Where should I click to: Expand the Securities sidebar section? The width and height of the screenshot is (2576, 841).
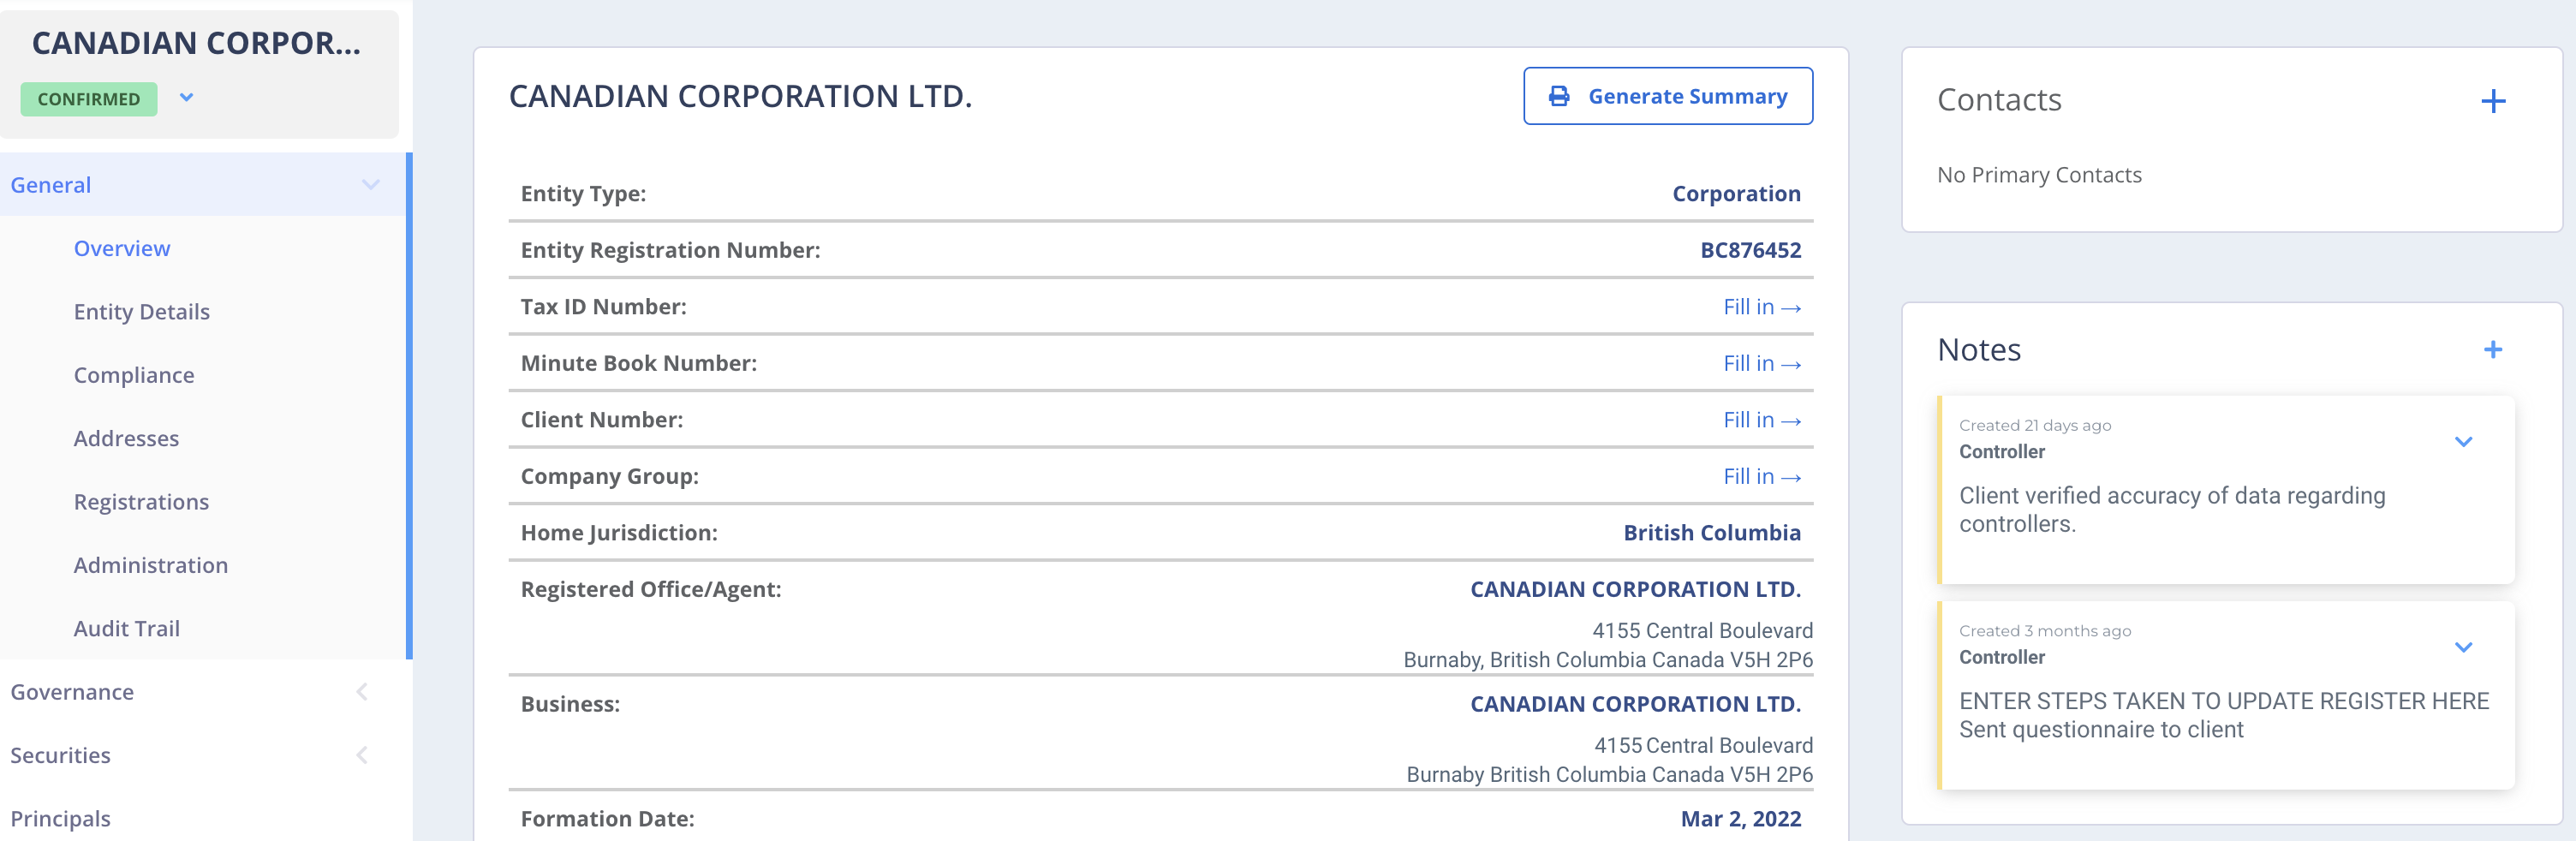(x=362, y=755)
